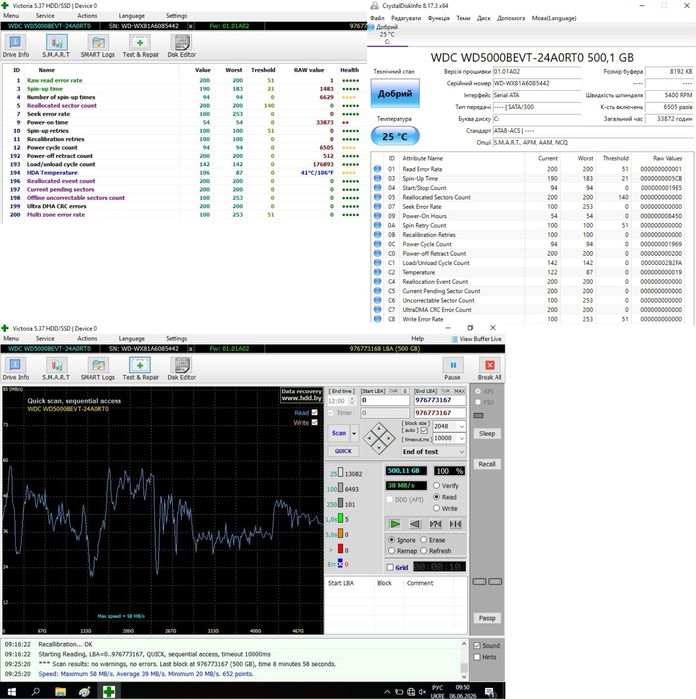Uncheck the Sound checkbox
The width and height of the screenshot is (696, 699).
[477, 646]
